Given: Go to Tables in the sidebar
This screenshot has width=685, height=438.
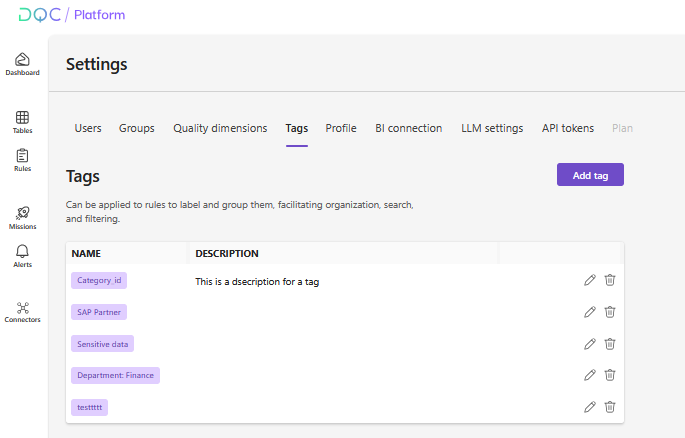Looking at the screenshot, I should [22, 122].
